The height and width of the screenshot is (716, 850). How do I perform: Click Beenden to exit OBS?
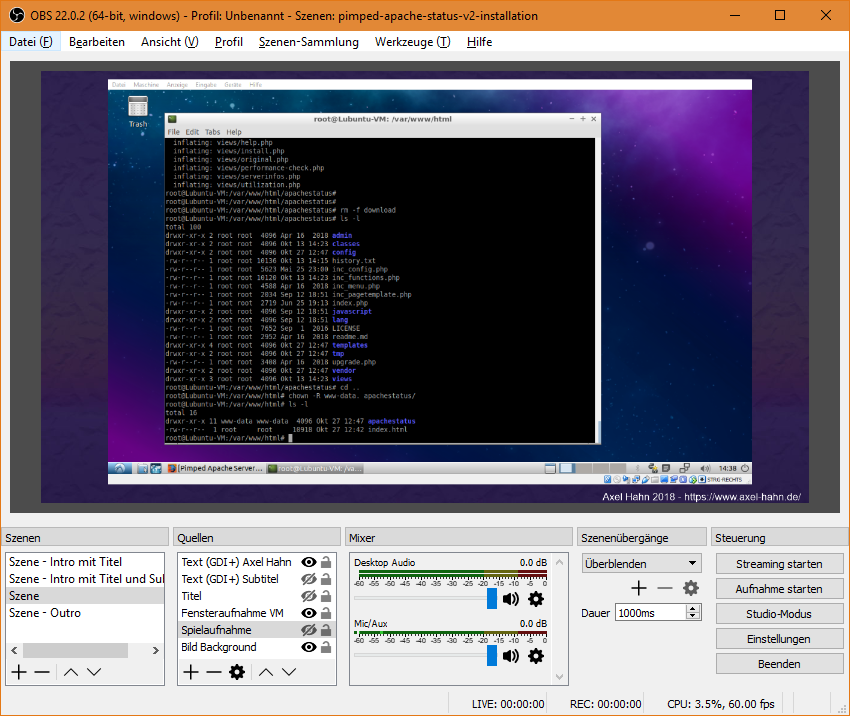pos(779,663)
